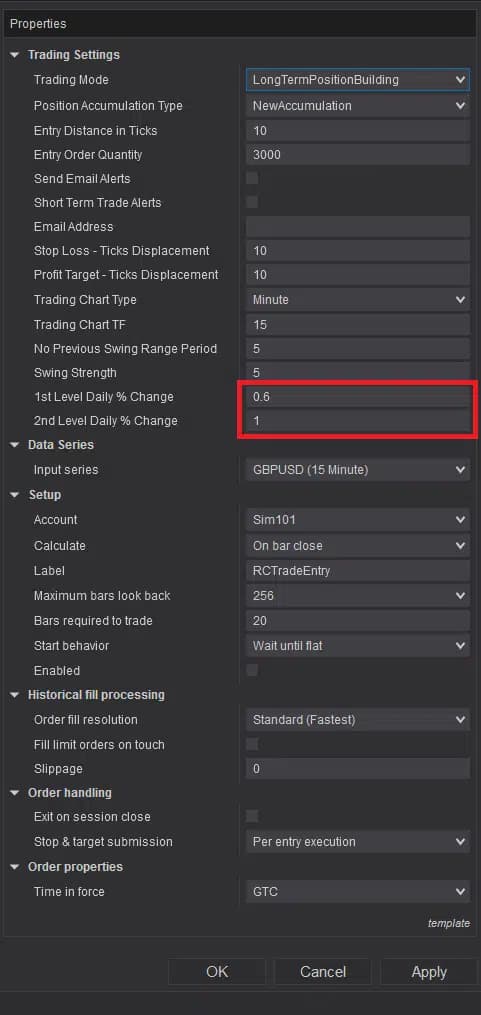Collapse the Trading Settings section
Viewport: 481px width, 1015px height.
pyautogui.click(x=15, y=55)
